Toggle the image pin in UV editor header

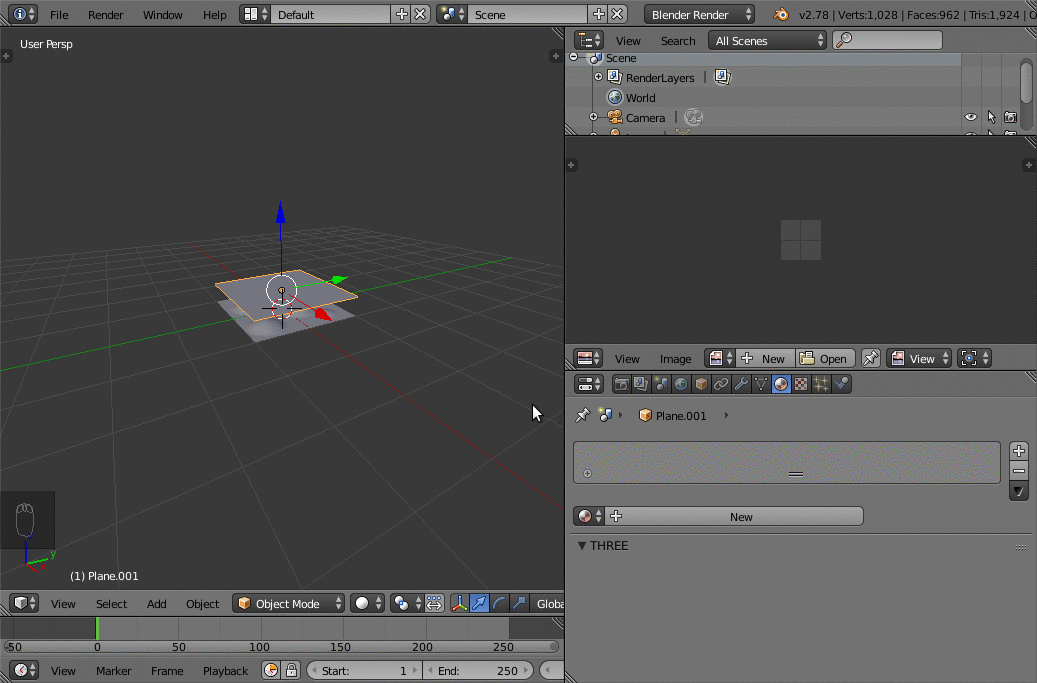coord(870,358)
